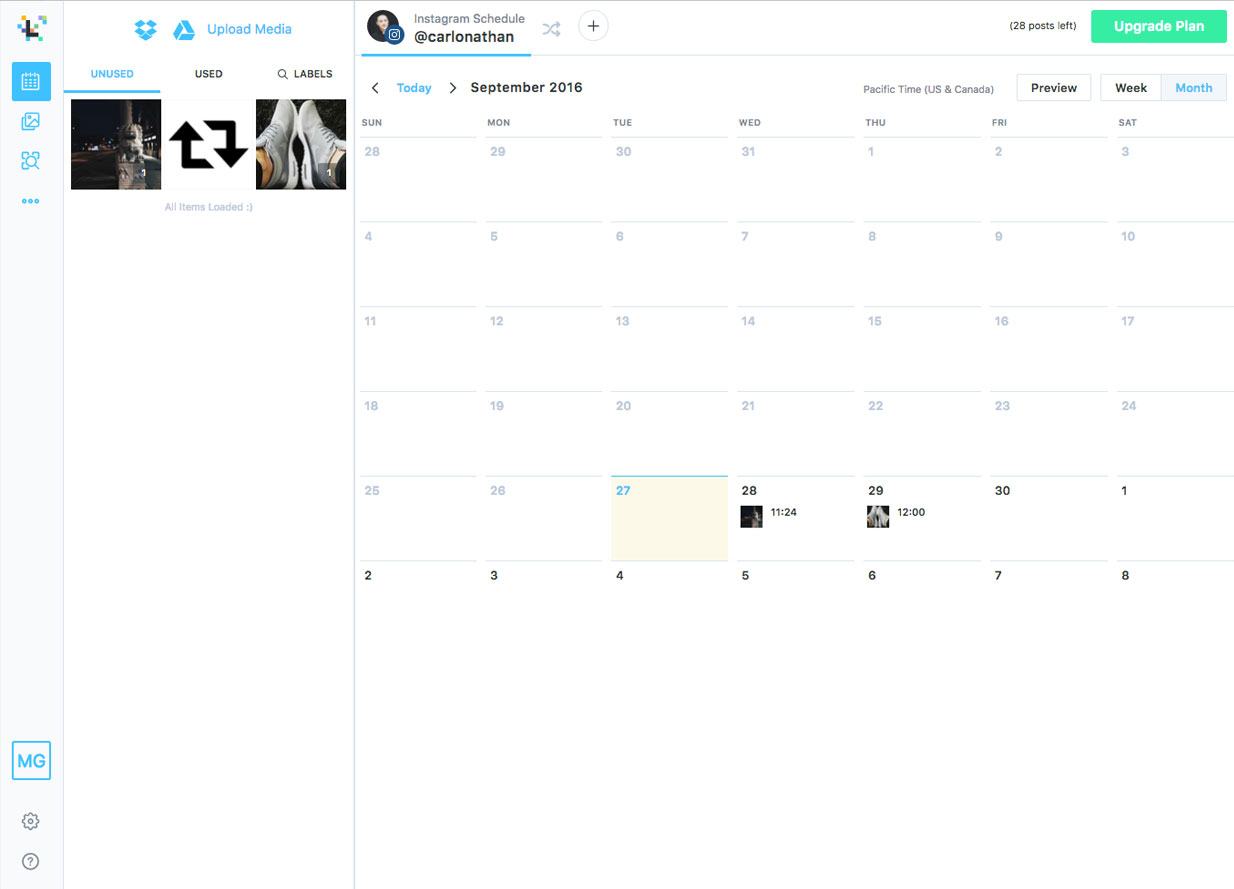Click the THU column header
The width and height of the screenshot is (1234, 889).
875,123
